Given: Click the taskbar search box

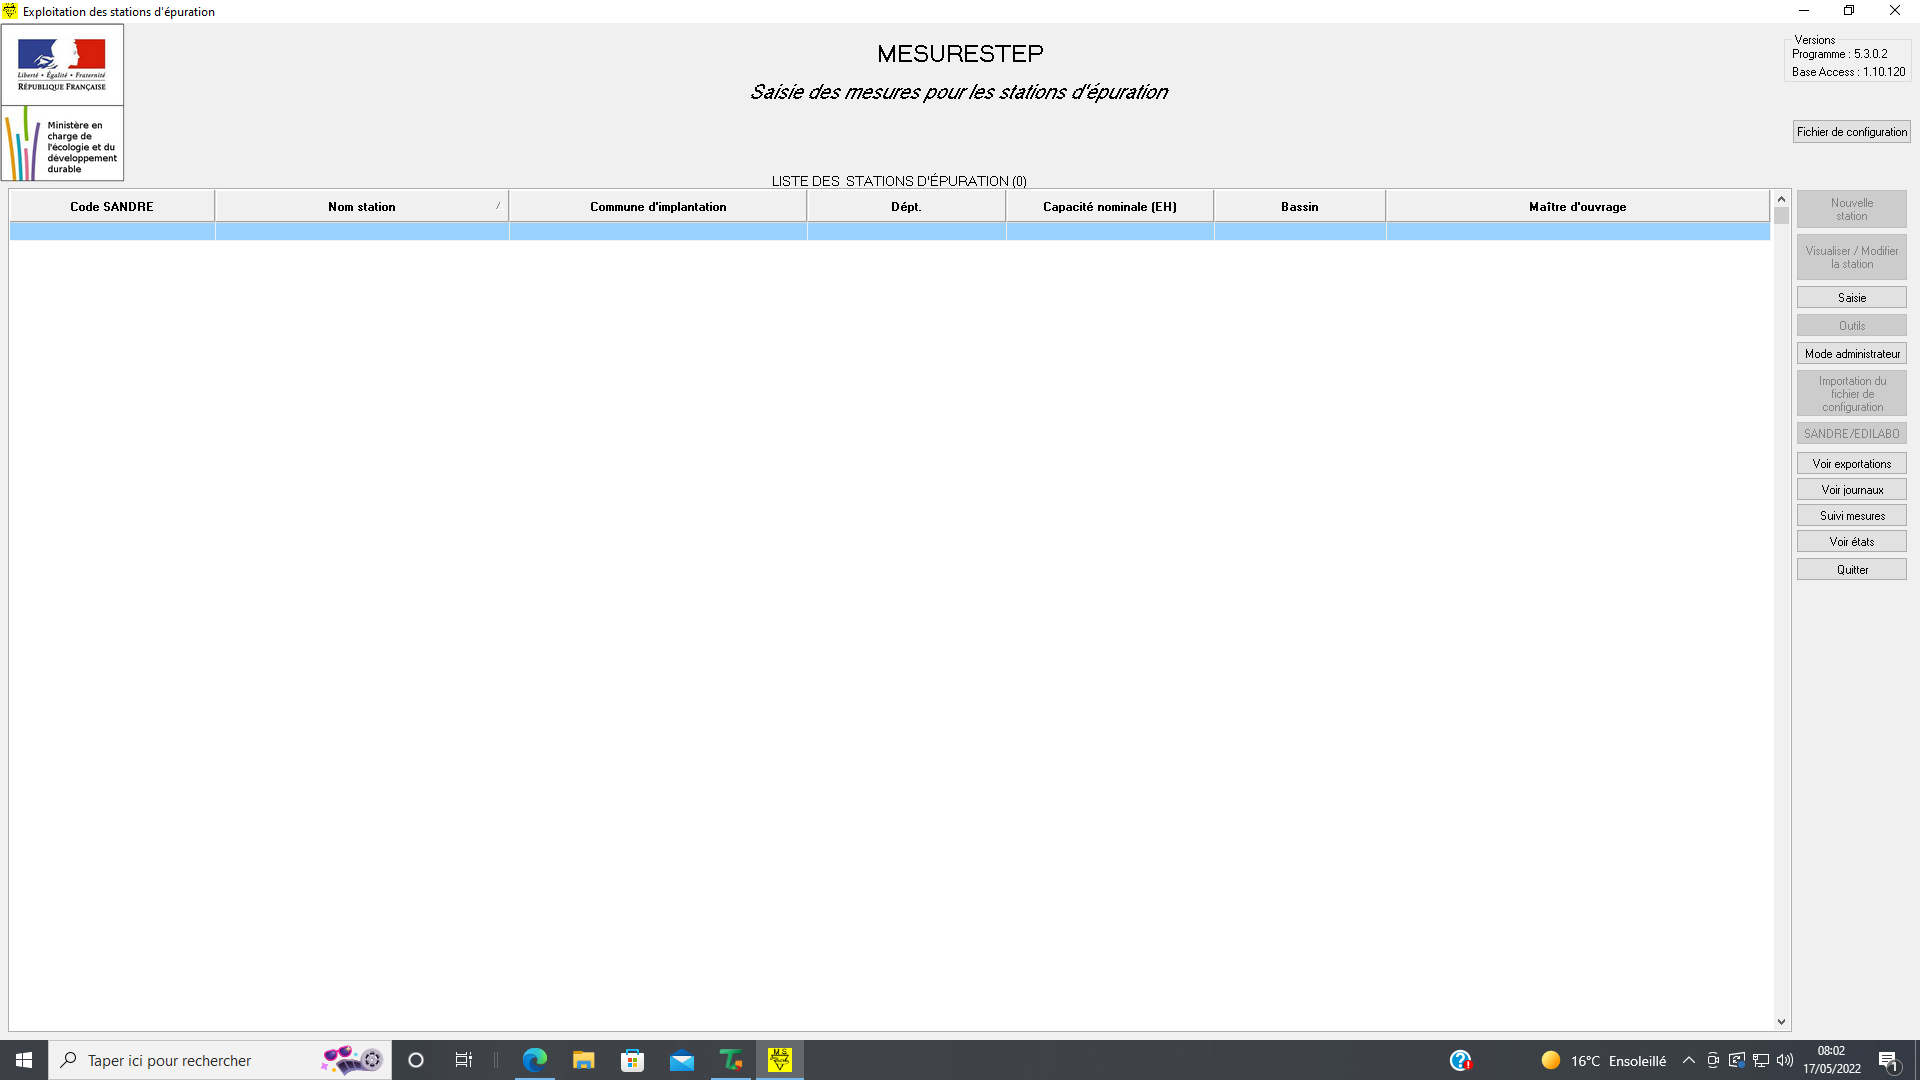Looking at the screenshot, I should (x=220, y=1060).
